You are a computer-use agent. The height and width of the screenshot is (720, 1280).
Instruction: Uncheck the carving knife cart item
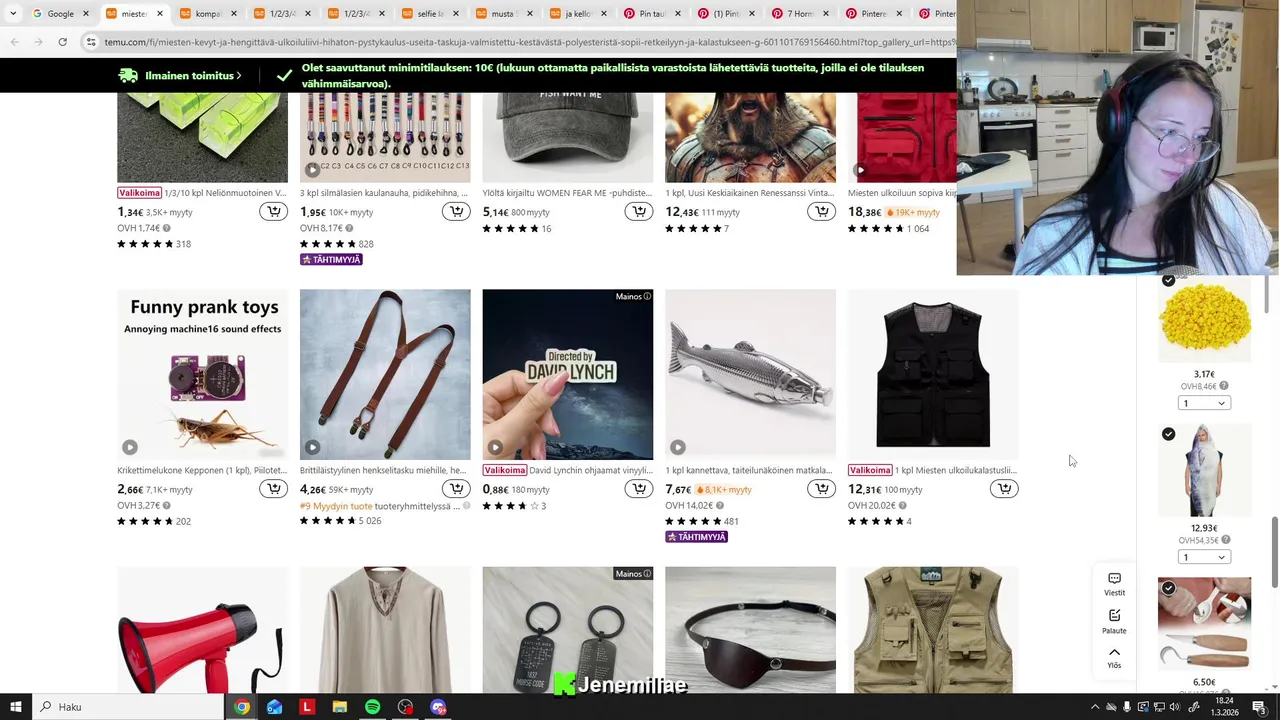pos(1168,588)
